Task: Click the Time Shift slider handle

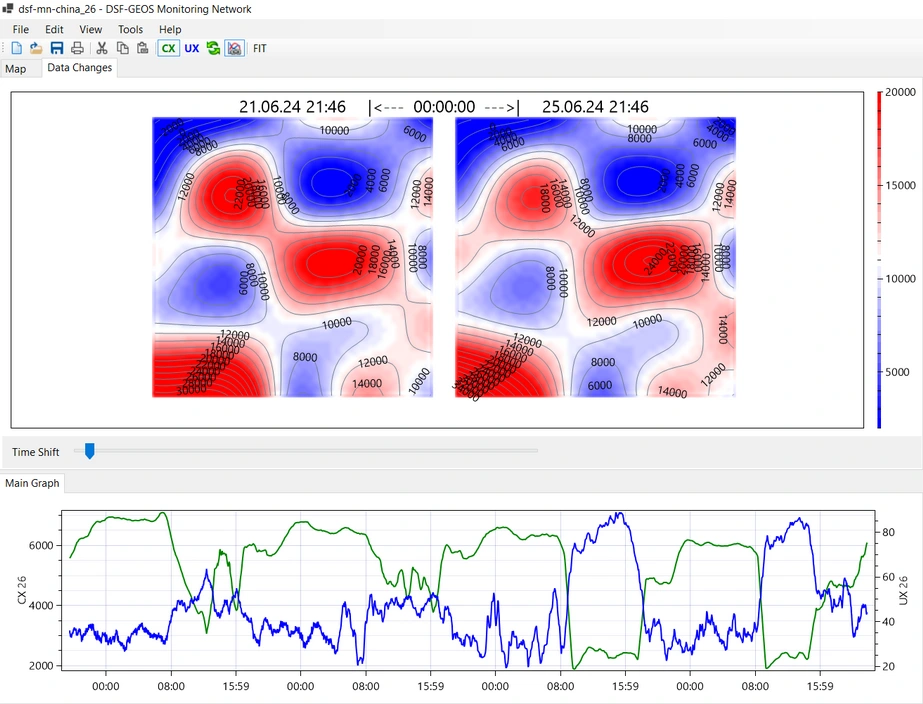Action: 90,452
